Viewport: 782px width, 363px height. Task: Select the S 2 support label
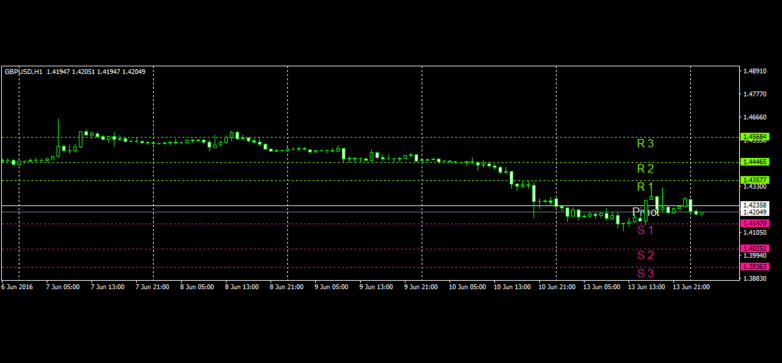click(645, 255)
